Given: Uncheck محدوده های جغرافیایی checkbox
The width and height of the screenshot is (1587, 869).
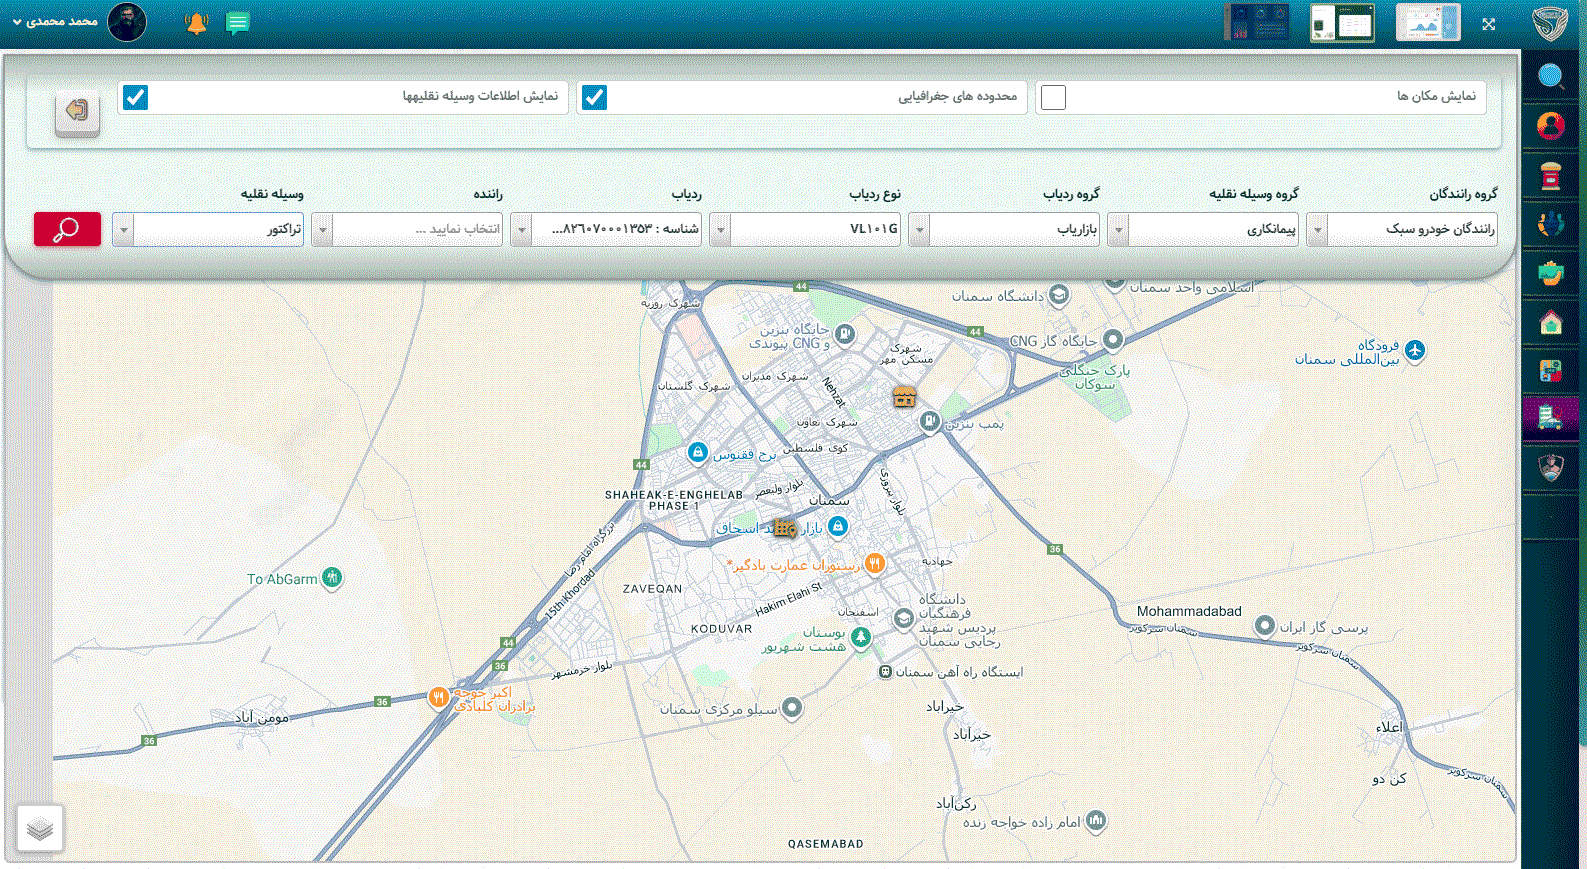Looking at the screenshot, I should point(595,97).
